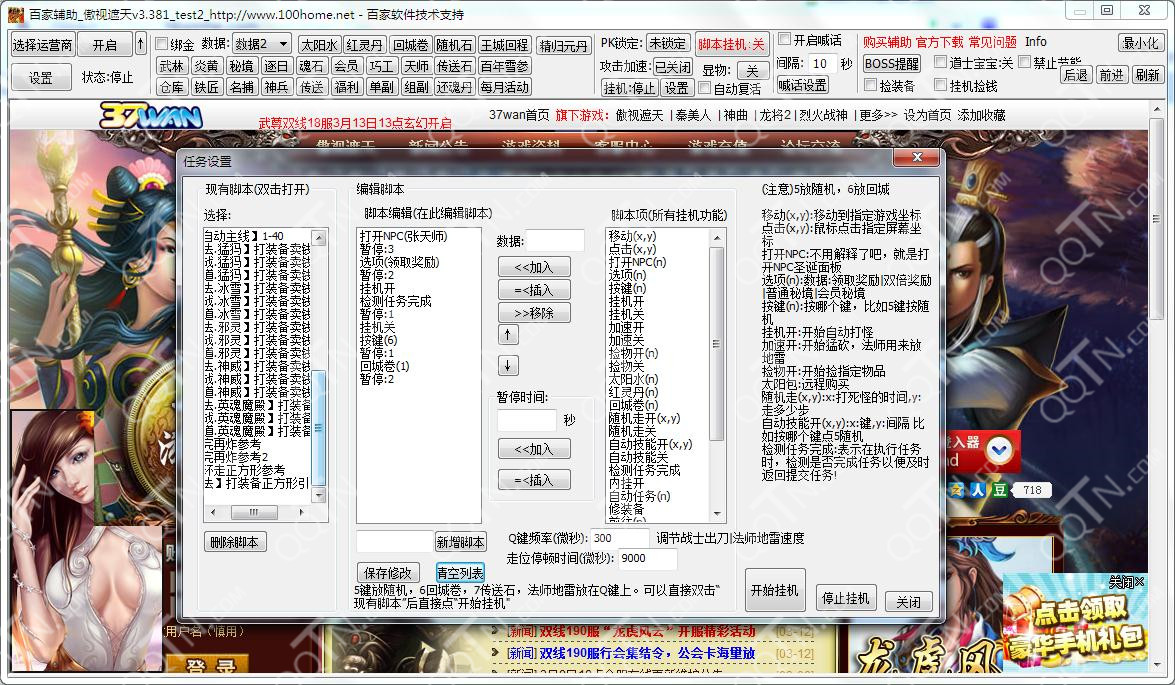Click the 红灵丹 toolbar button
The height and width of the screenshot is (685, 1175).
[365, 45]
